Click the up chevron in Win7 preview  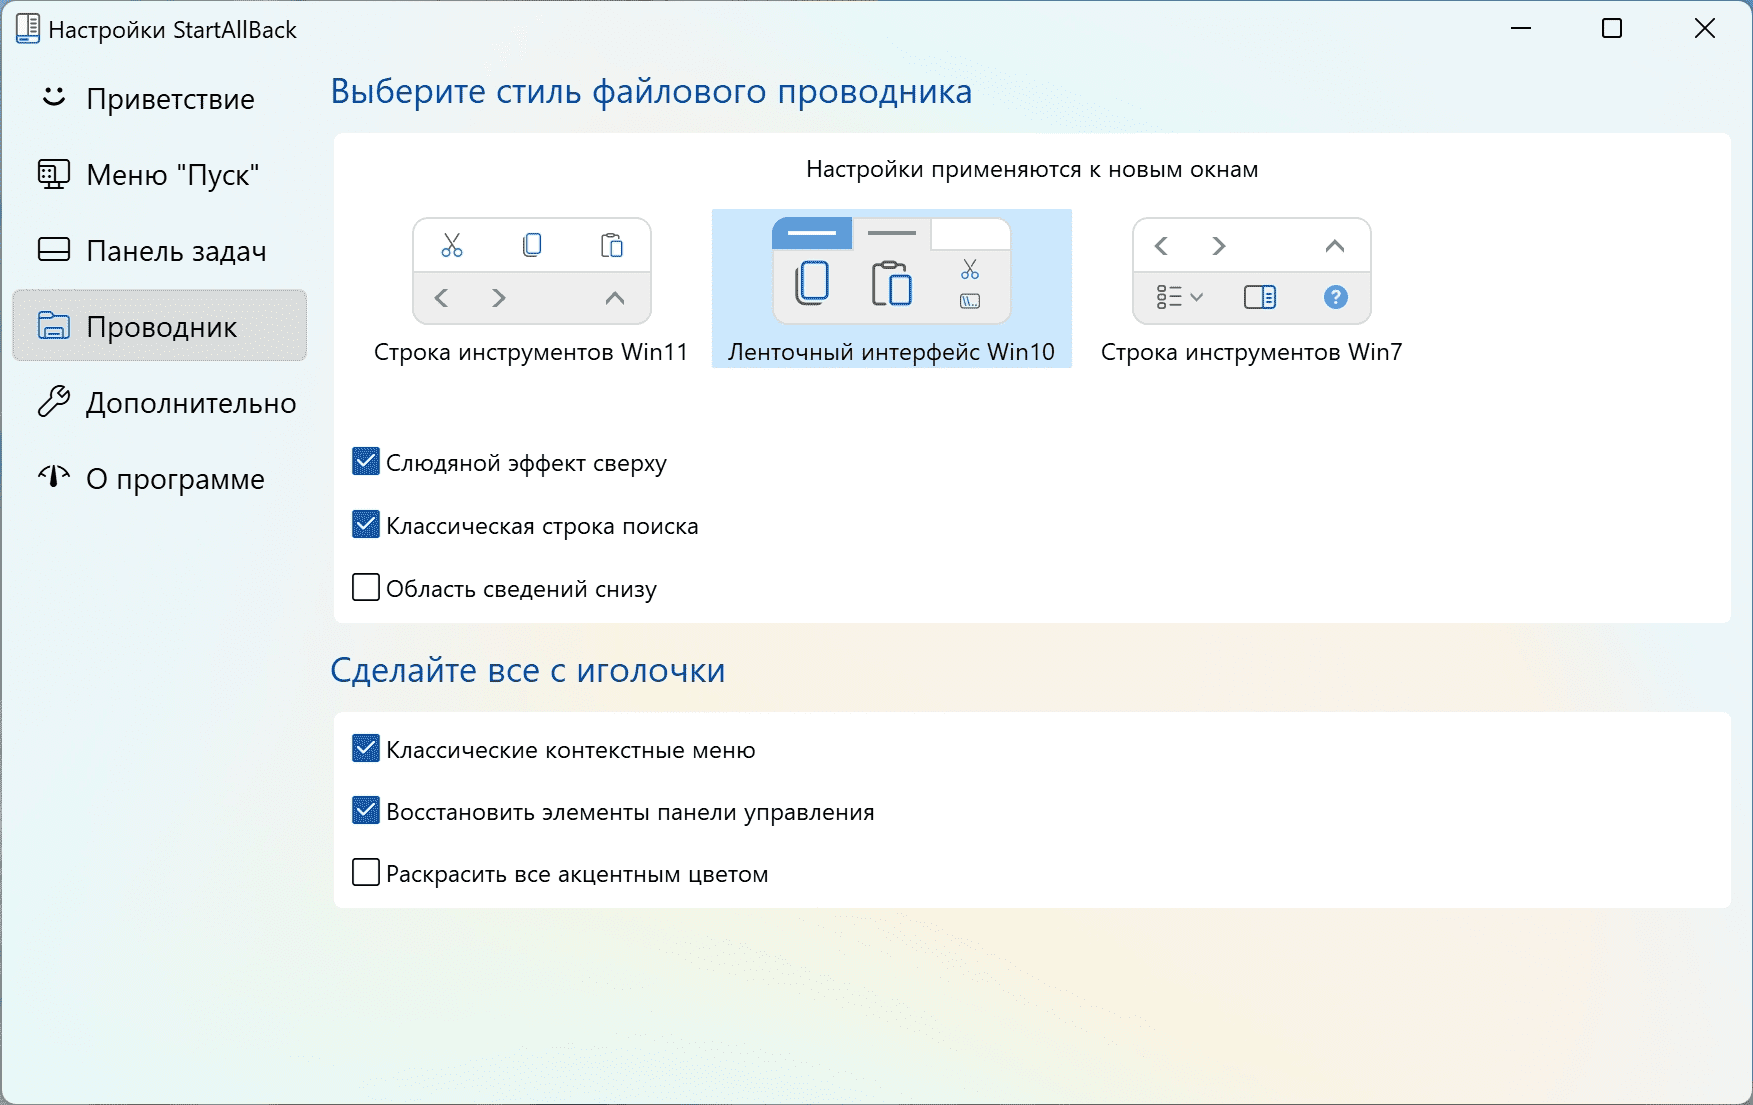click(x=1335, y=245)
